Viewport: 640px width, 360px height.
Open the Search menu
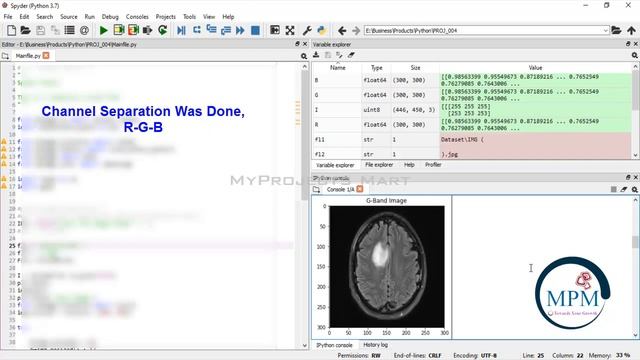(x=44, y=17)
